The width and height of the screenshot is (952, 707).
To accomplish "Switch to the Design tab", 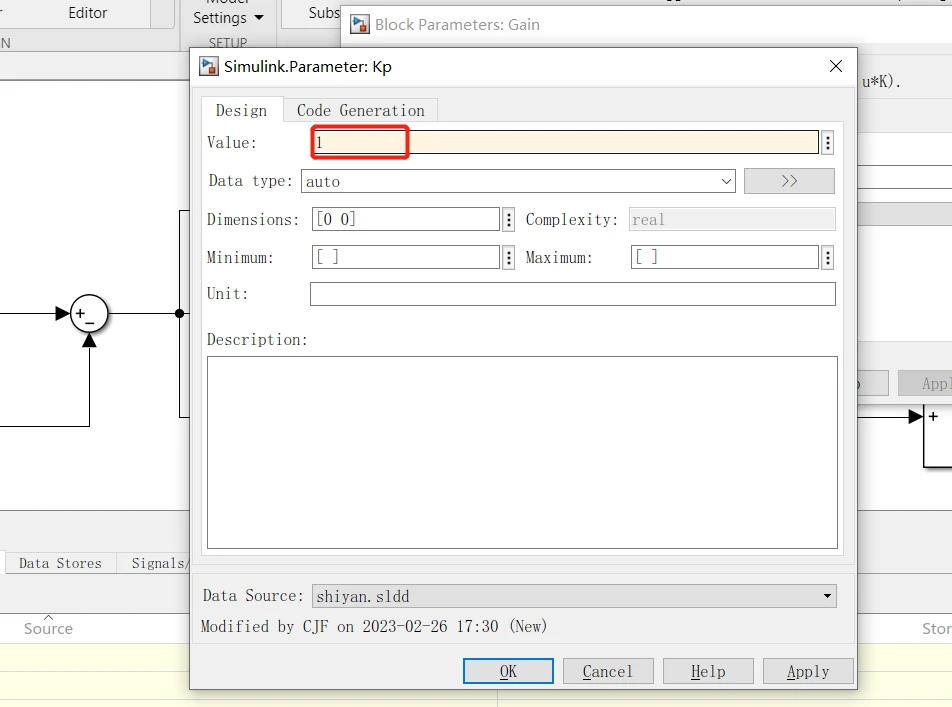I will click(x=242, y=111).
